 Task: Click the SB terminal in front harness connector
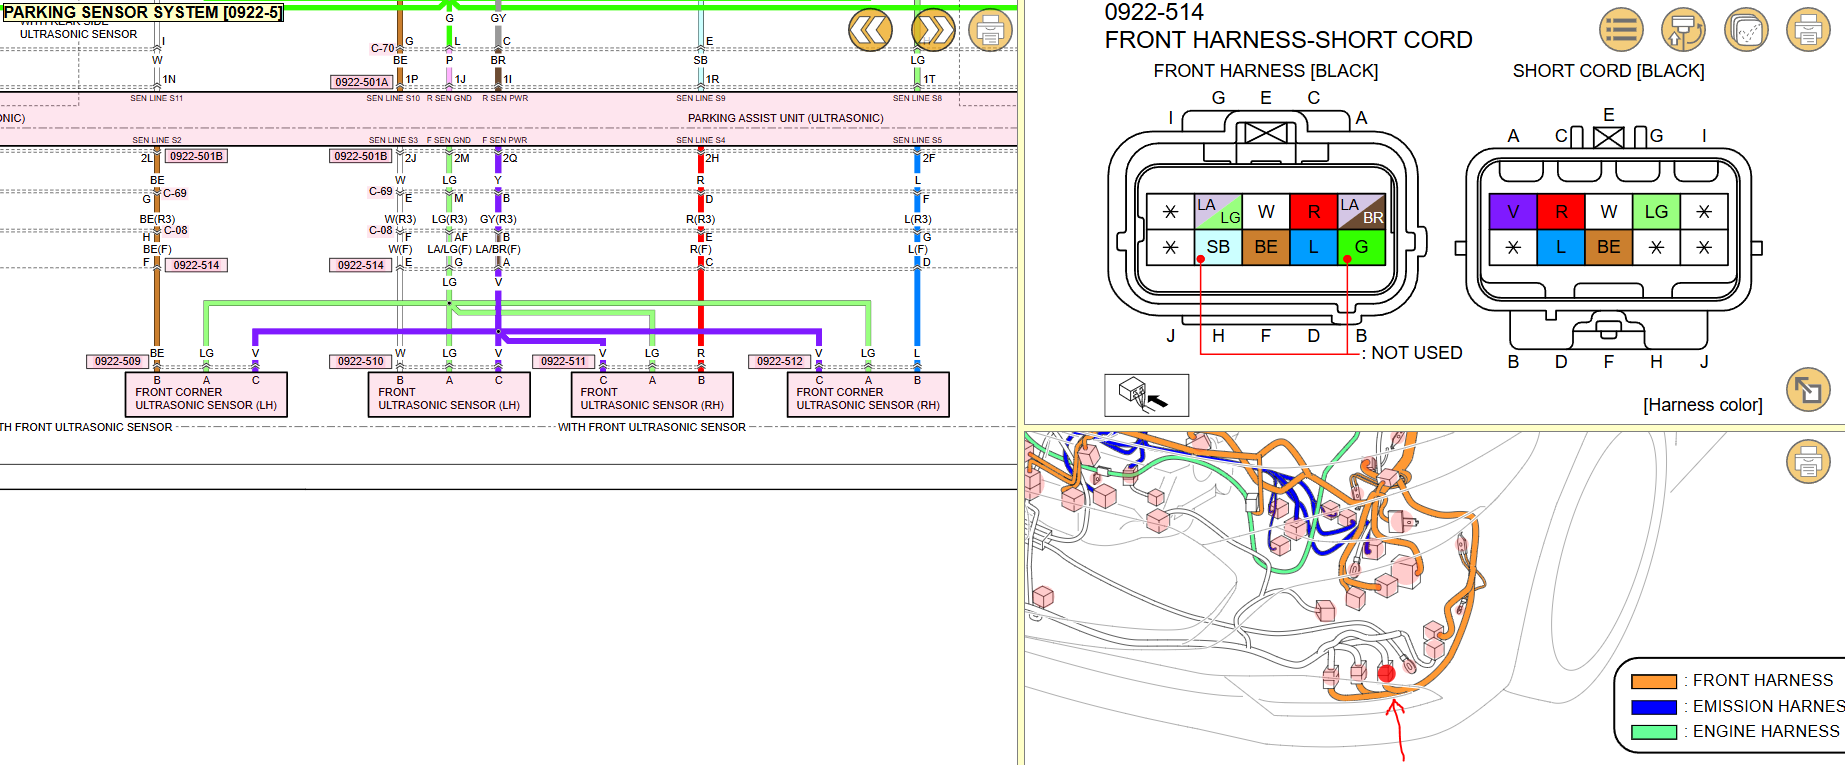[x=1218, y=247]
